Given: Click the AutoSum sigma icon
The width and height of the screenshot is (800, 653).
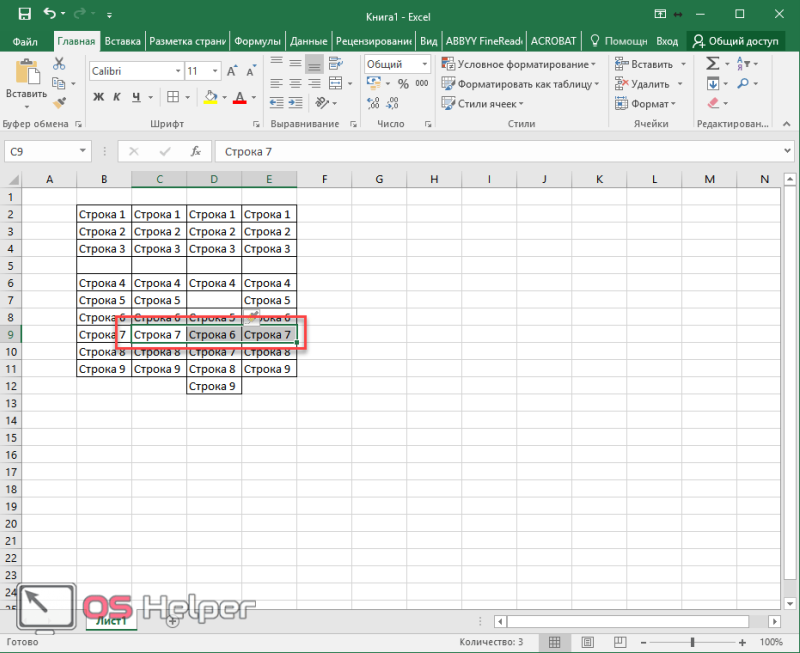Looking at the screenshot, I should 713,63.
